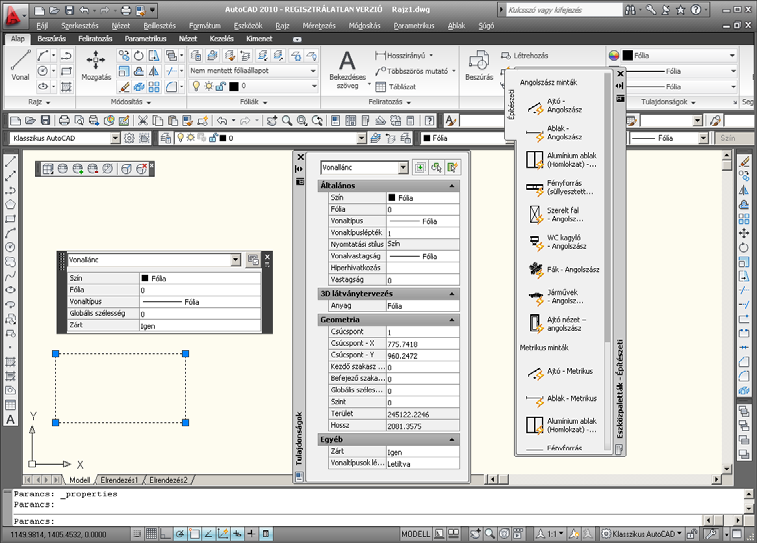757x543 pixels.
Task: Select Fényforrás süllyesztett palette tool
Action: [x=558, y=187]
